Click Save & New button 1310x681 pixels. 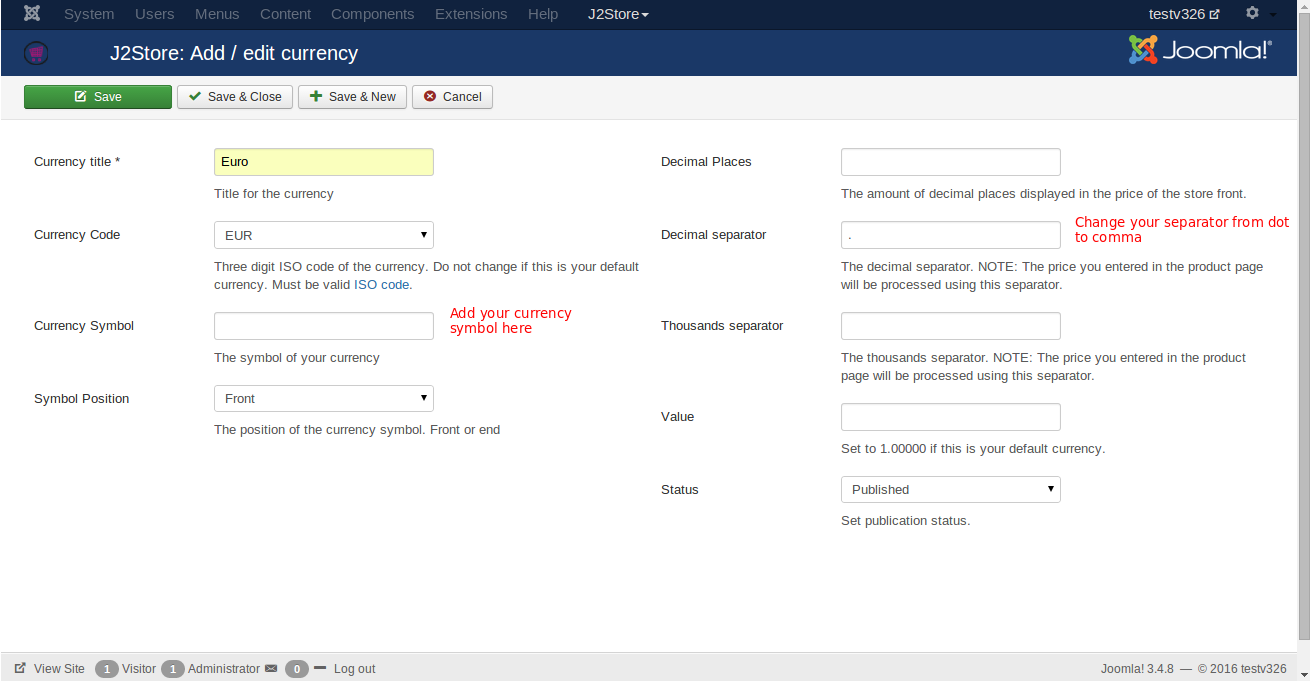pos(352,97)
